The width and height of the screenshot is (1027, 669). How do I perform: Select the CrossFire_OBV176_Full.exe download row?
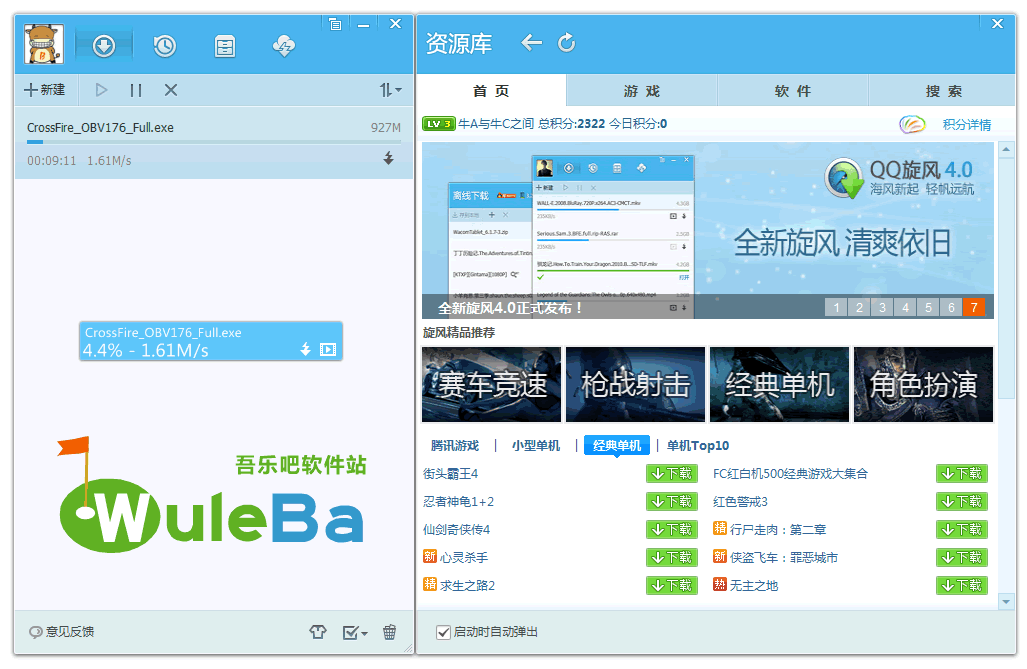[x=214, y=143]
